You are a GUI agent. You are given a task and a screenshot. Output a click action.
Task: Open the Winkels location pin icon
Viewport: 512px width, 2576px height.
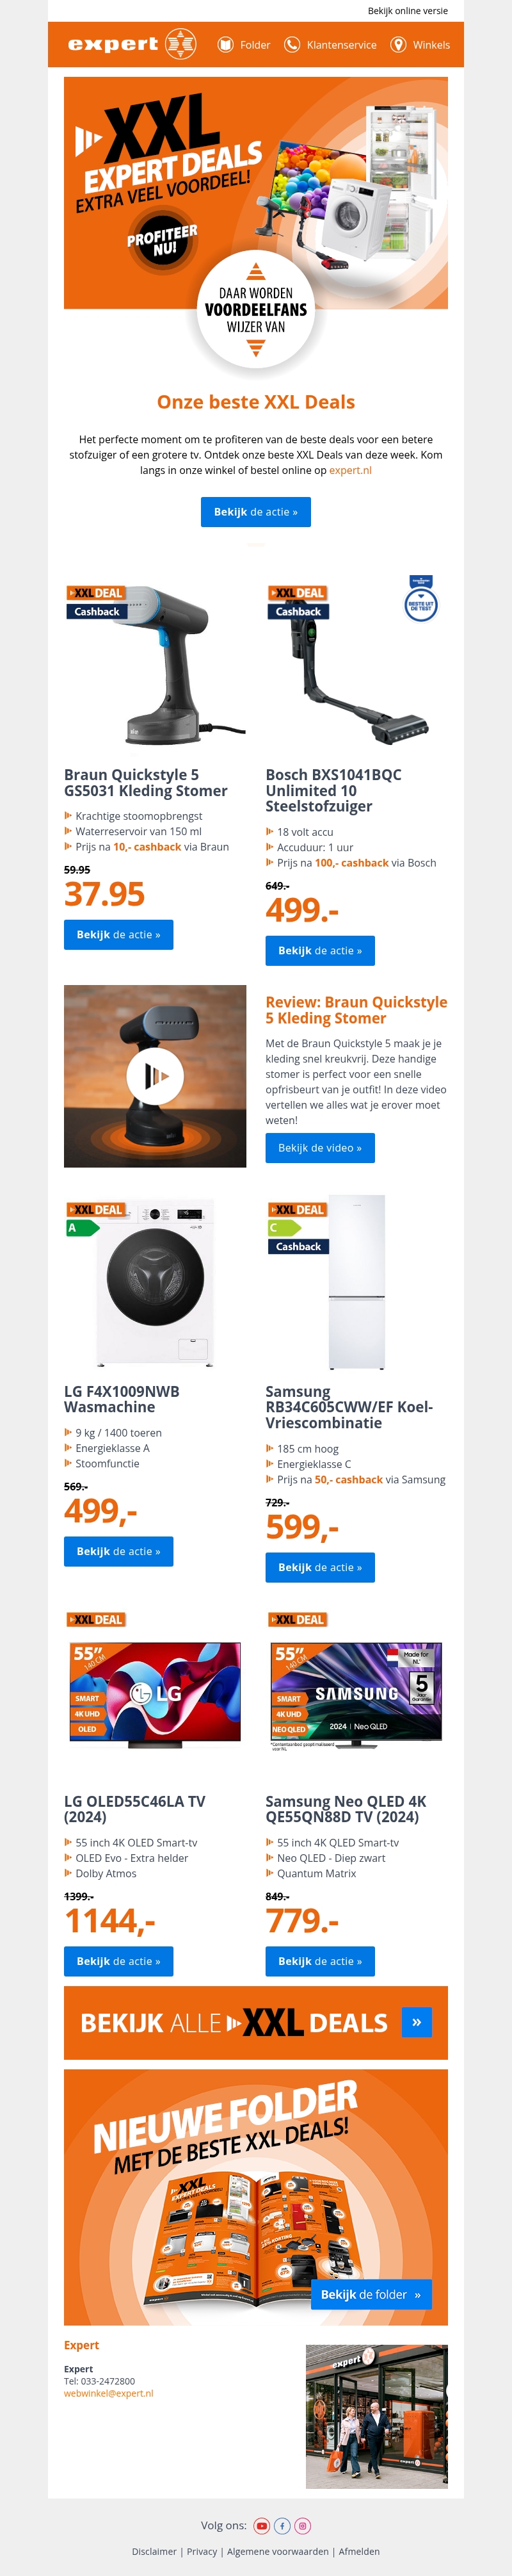pos(398,44)
